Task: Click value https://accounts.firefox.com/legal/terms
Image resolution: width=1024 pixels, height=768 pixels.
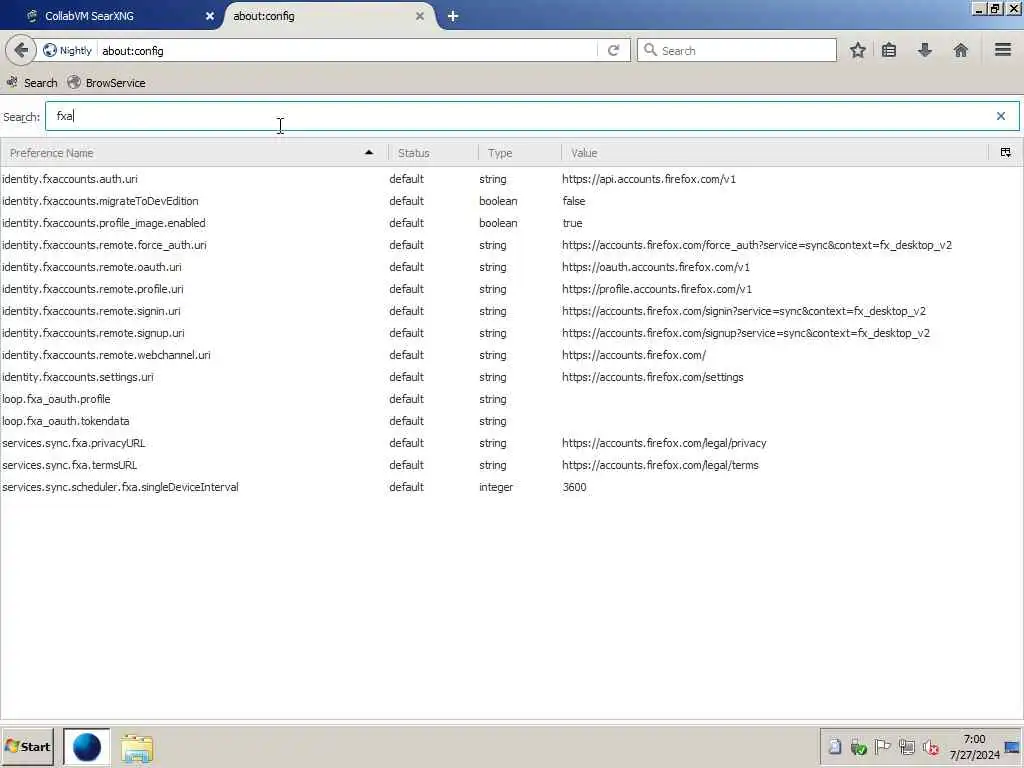Action: point(660,466)
